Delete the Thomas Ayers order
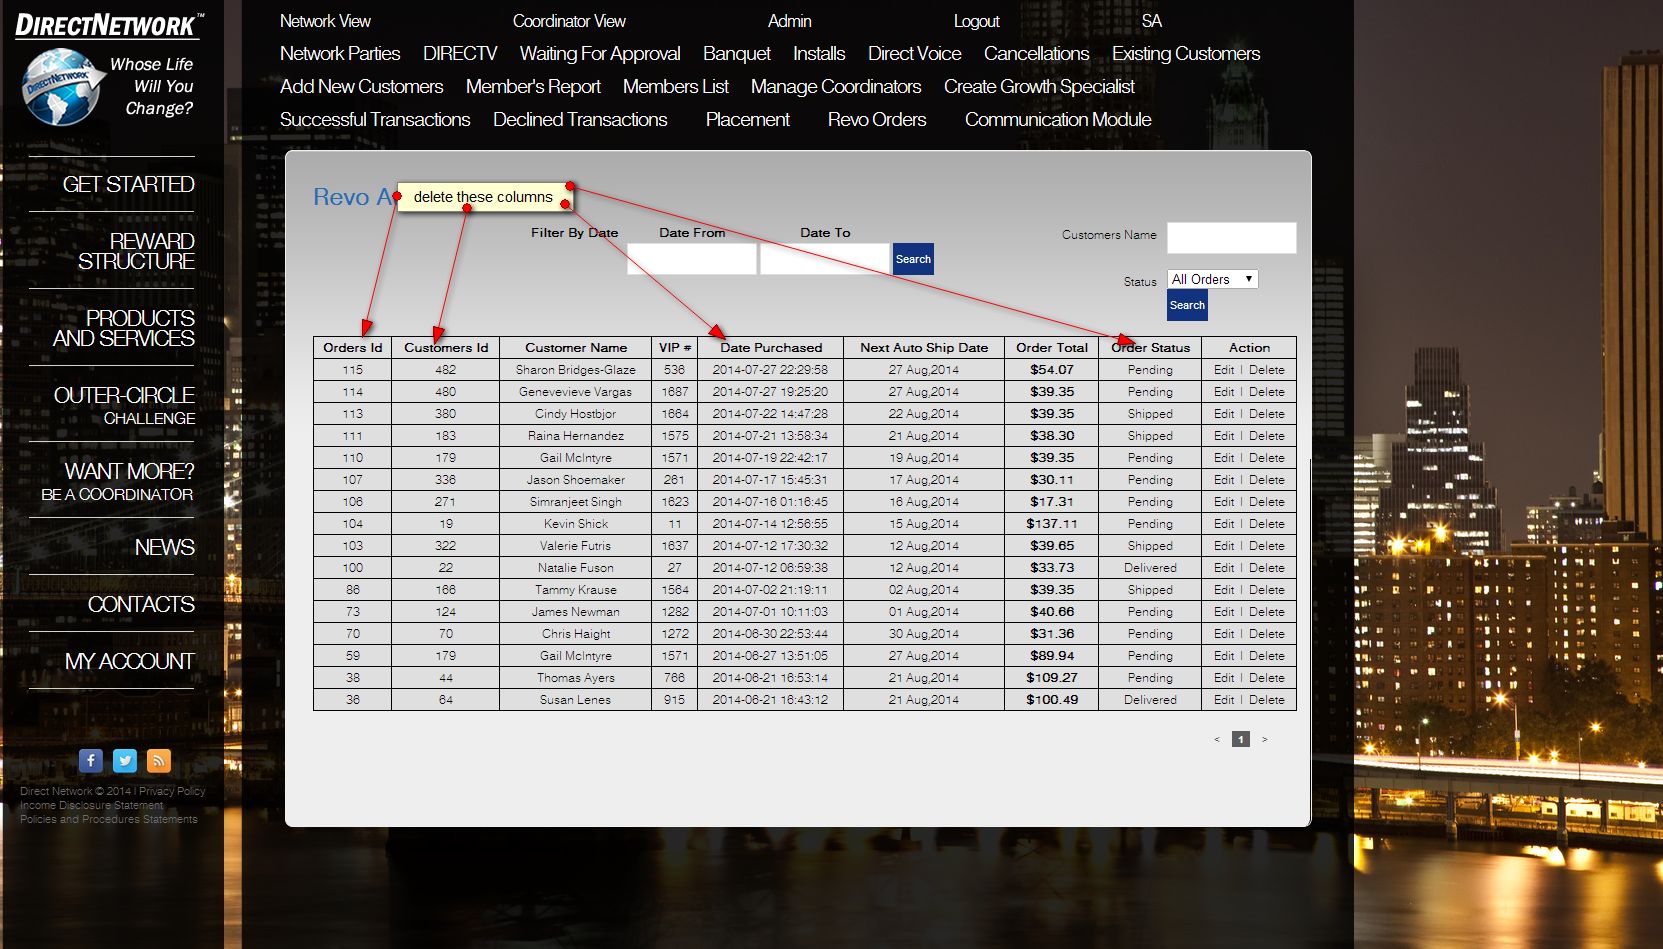 pos(1267,678)
